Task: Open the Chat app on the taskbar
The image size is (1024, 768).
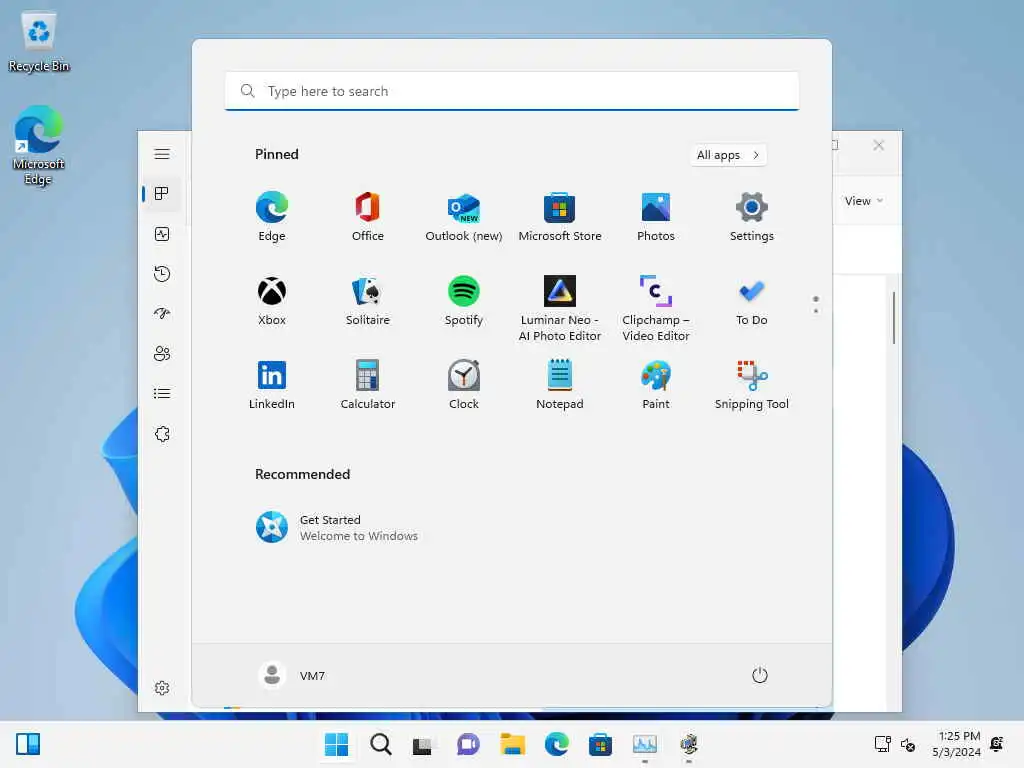Action: (468, 744)
